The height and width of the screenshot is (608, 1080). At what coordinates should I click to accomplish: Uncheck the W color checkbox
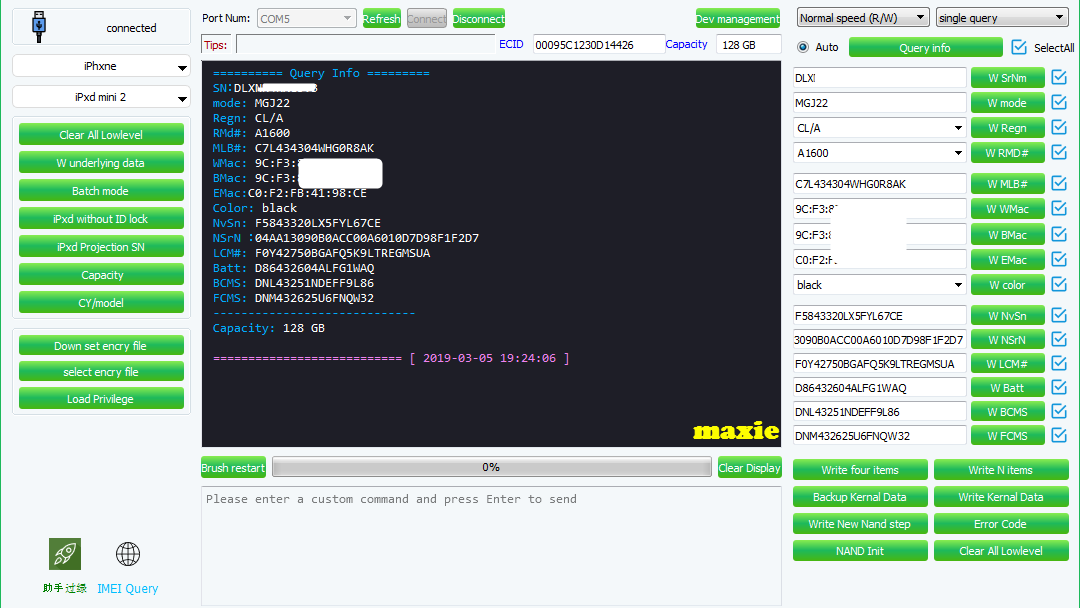tap(1059, 284)
